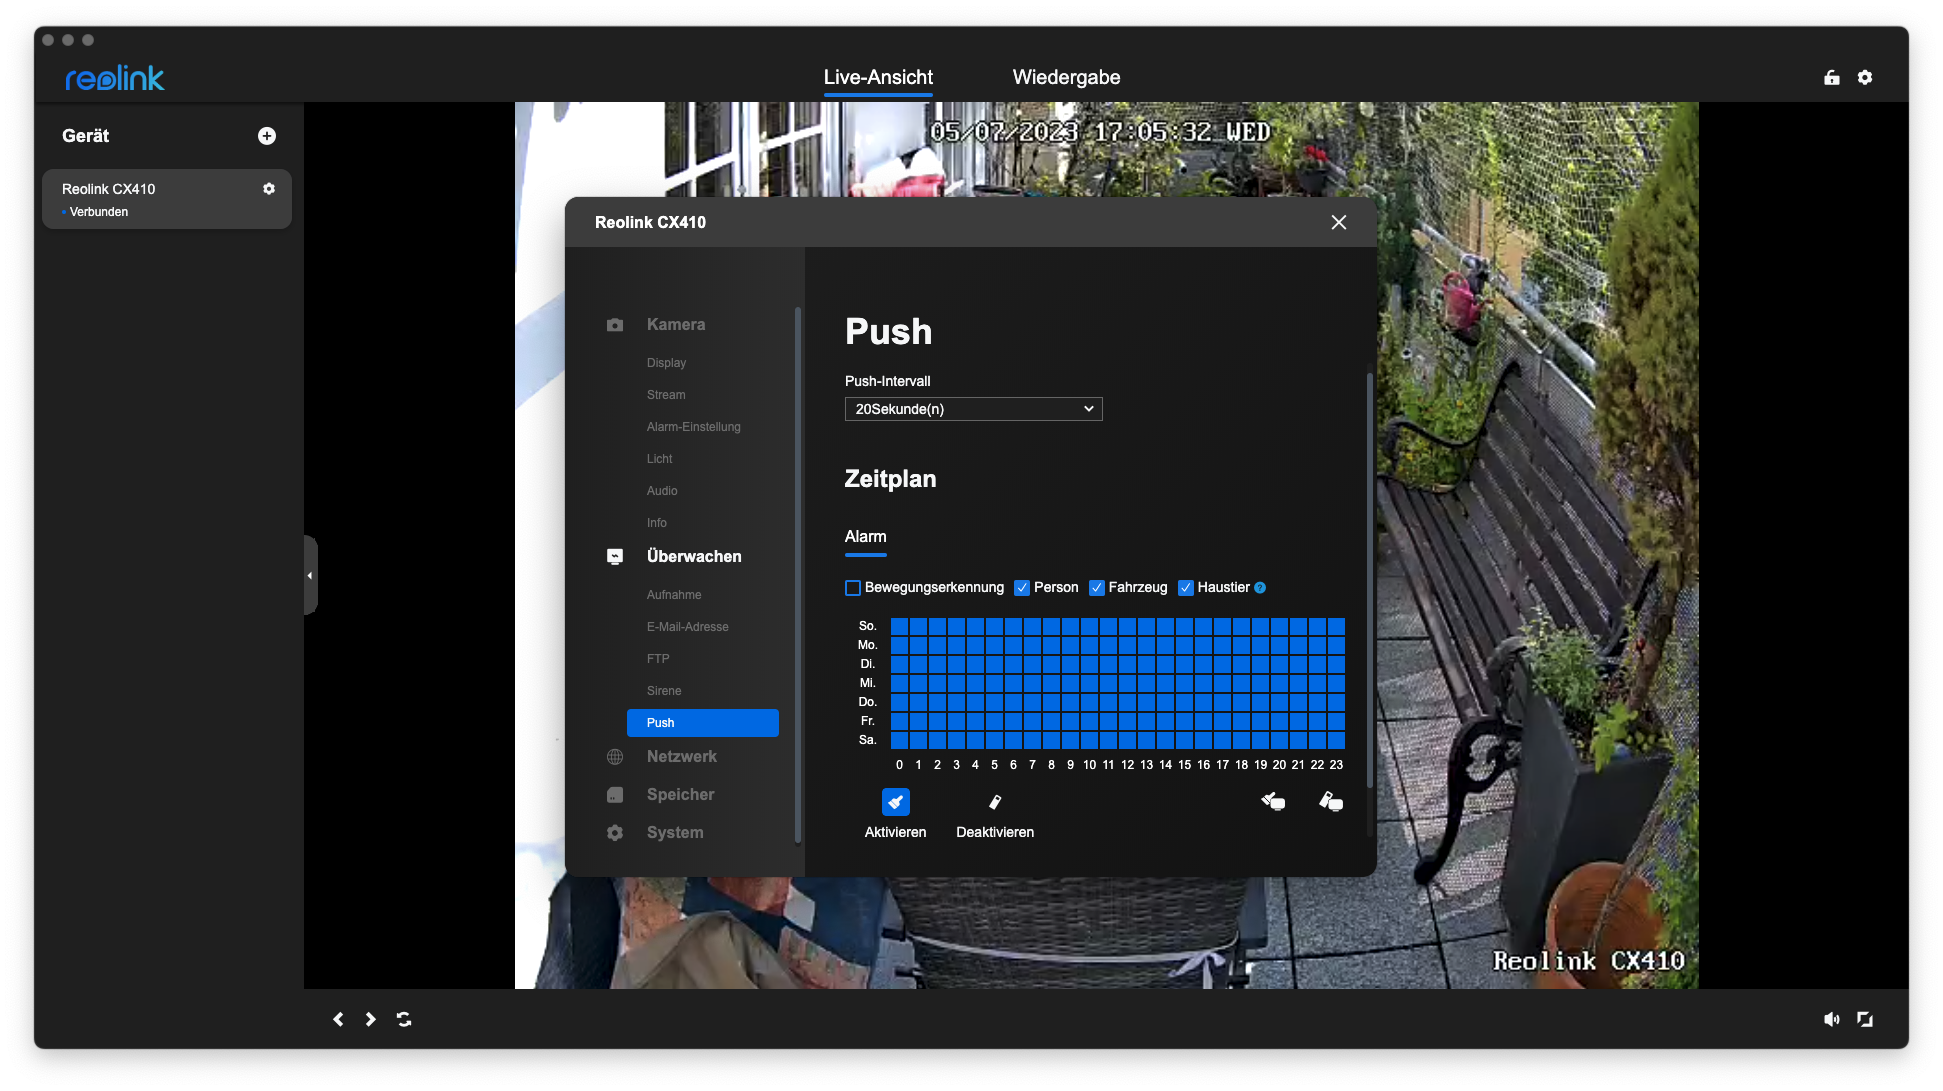Open the E-Mail-Adresse settings page

click(687, 627)
